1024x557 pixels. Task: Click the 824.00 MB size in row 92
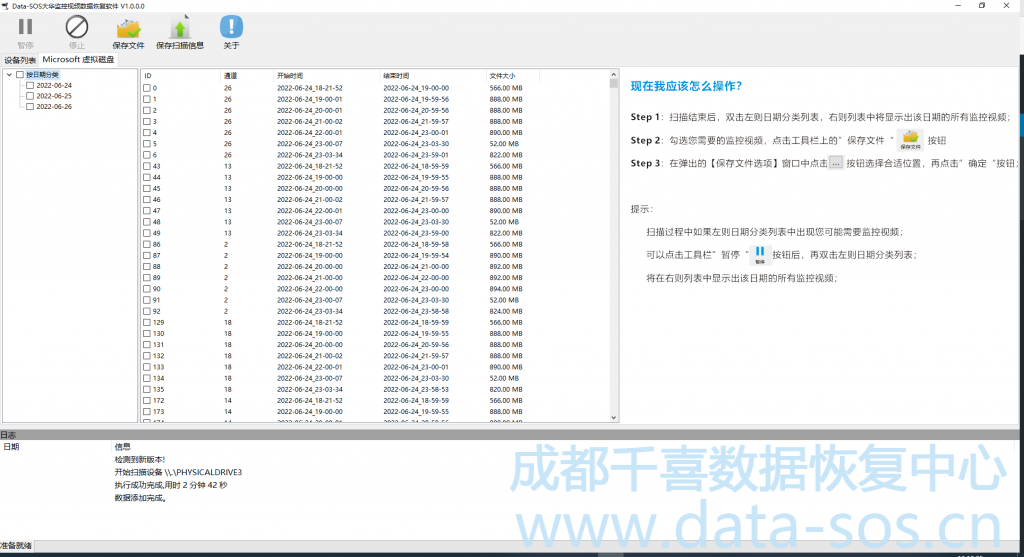[505, 311]
